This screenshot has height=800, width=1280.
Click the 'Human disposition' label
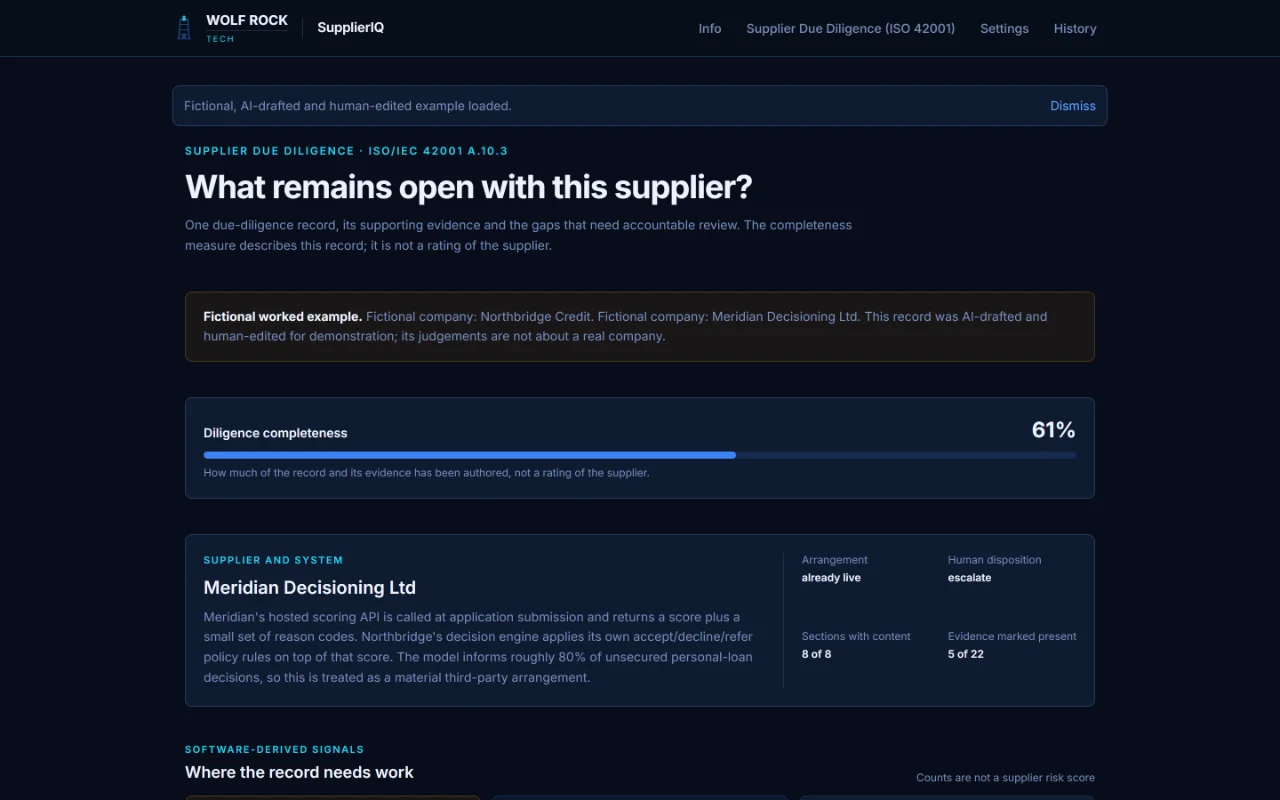coord(995,560)
